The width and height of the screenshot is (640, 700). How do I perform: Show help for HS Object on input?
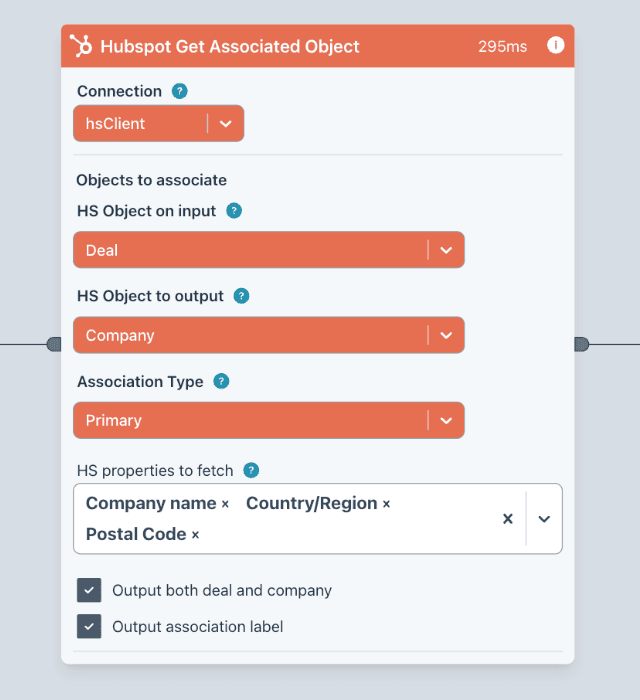click(234, 211)
